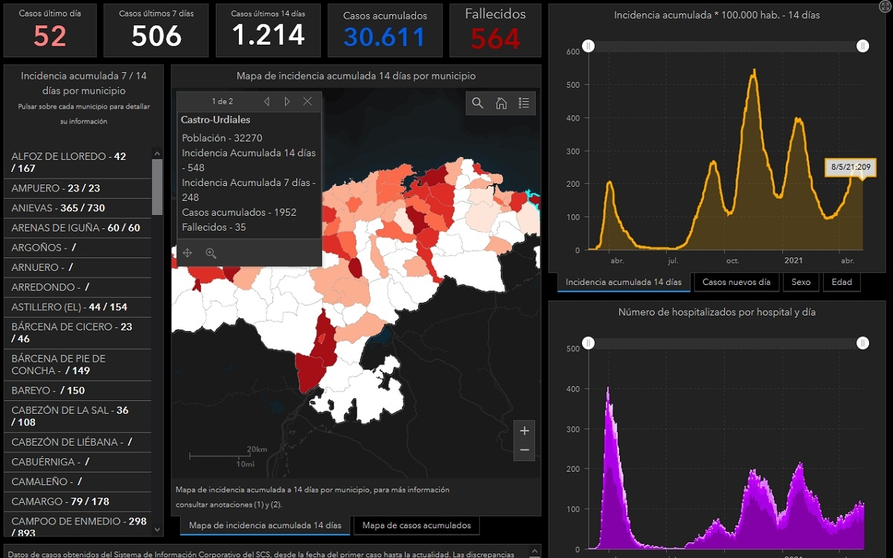Click left handle of hospitalizados range slider
The image size is (893, 558).
tap(588, 343)
